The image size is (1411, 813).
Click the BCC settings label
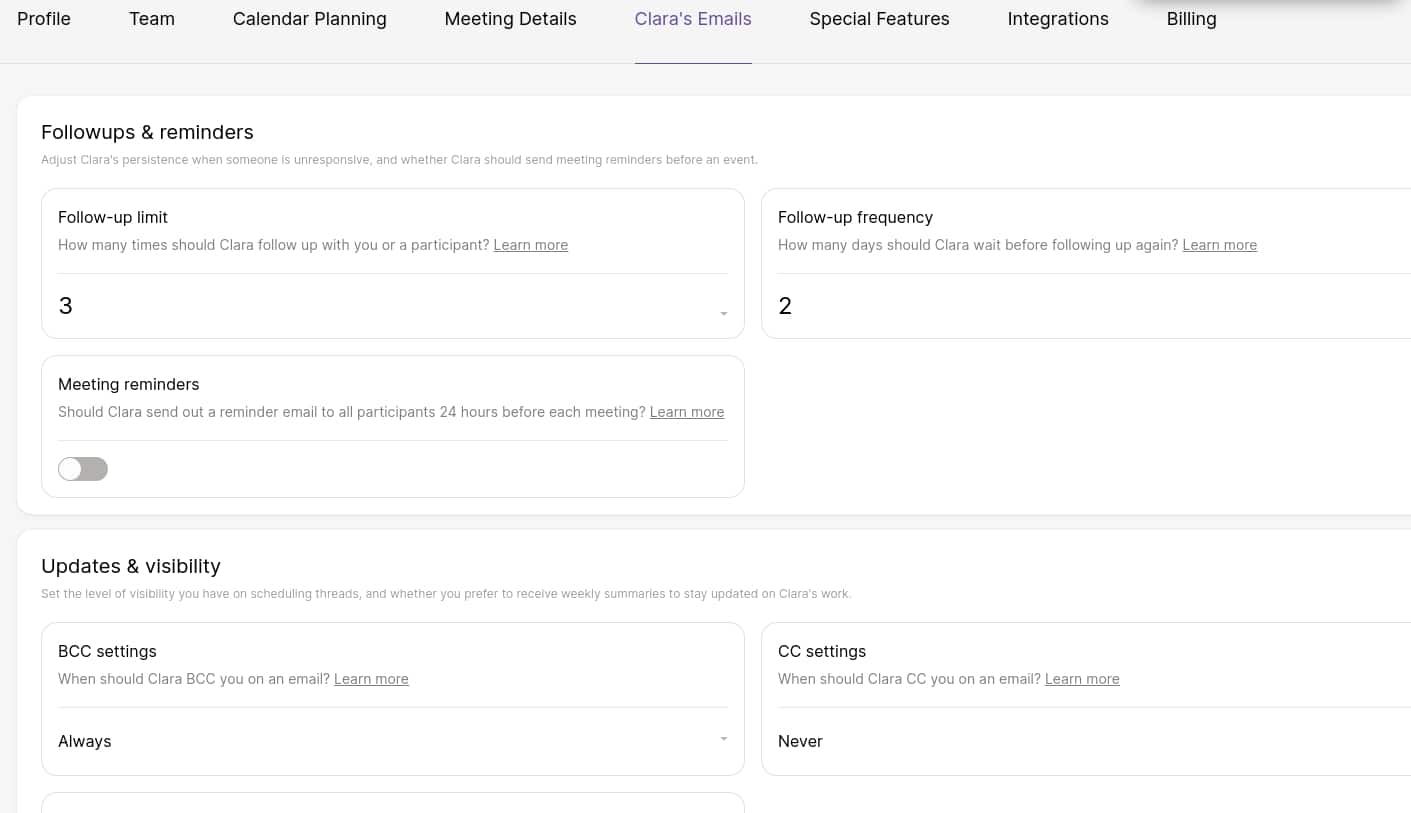coord(107,651)
